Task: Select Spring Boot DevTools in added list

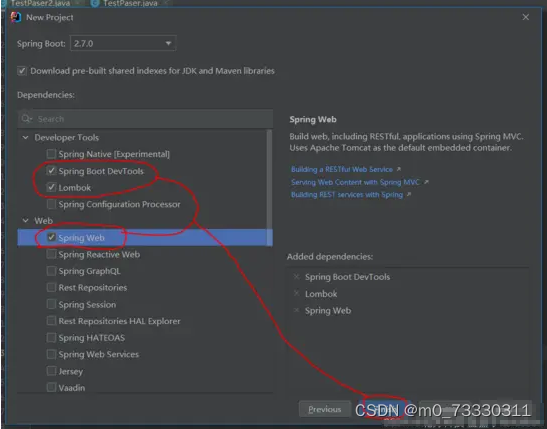Action: tap(347, 277)
